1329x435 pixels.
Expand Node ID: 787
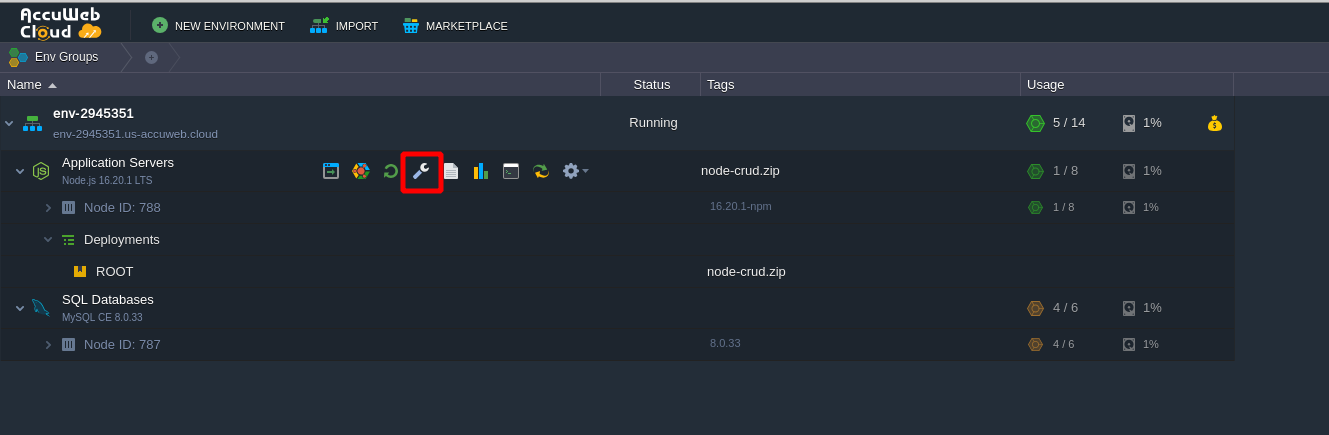[x=48, y=345]
